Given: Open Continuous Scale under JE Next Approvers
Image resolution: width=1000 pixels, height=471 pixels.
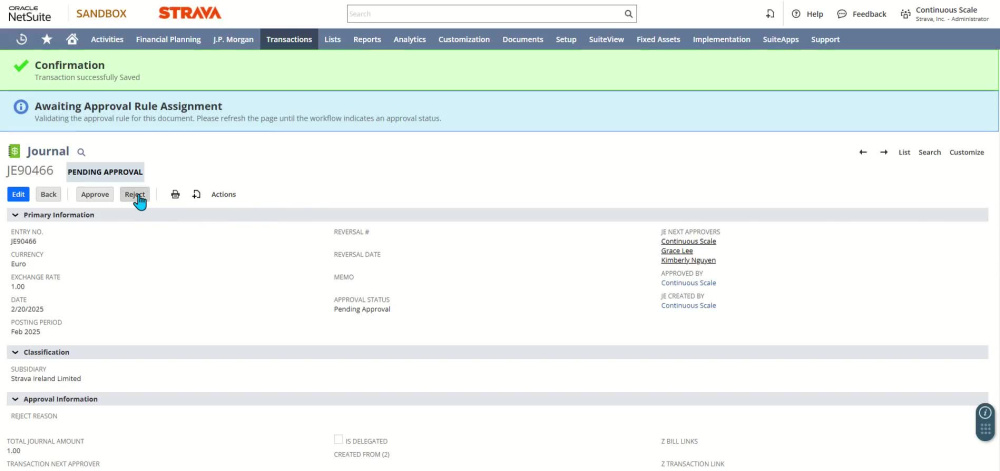Looking at the screenshot, I should click(689, 242).
